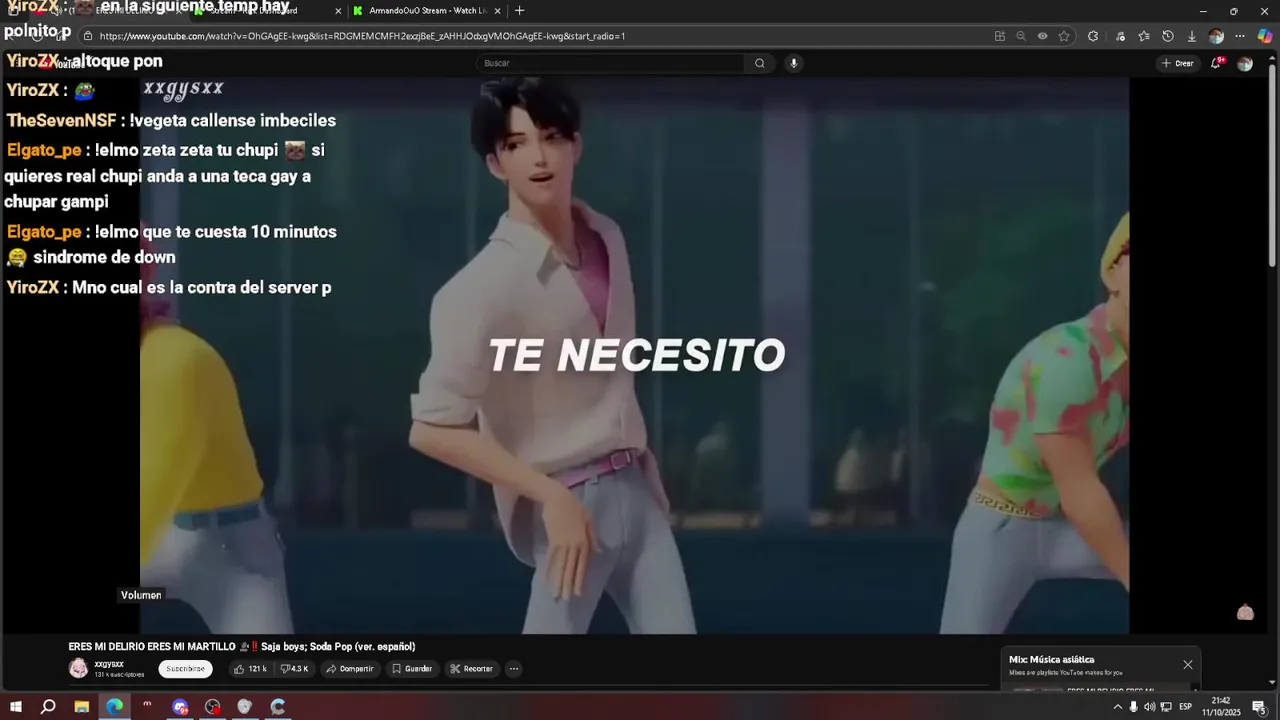1280x720 pixels.
Task: Open the browser extensions puzzle icon
Action: pos(1093,36)
